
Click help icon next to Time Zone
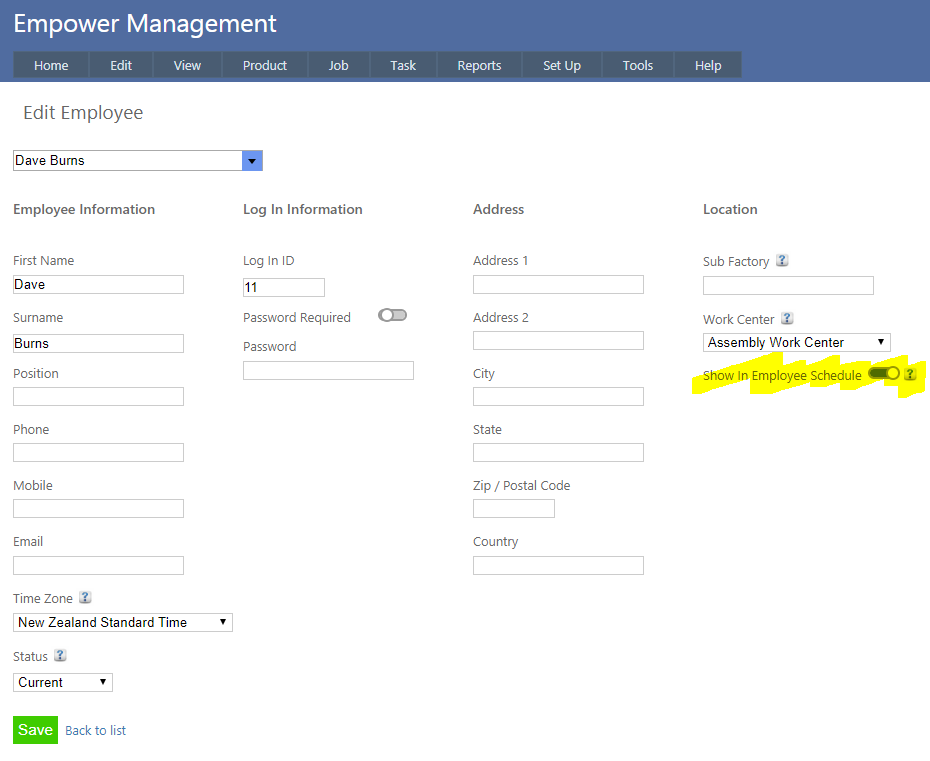click(x=85, y=598)
